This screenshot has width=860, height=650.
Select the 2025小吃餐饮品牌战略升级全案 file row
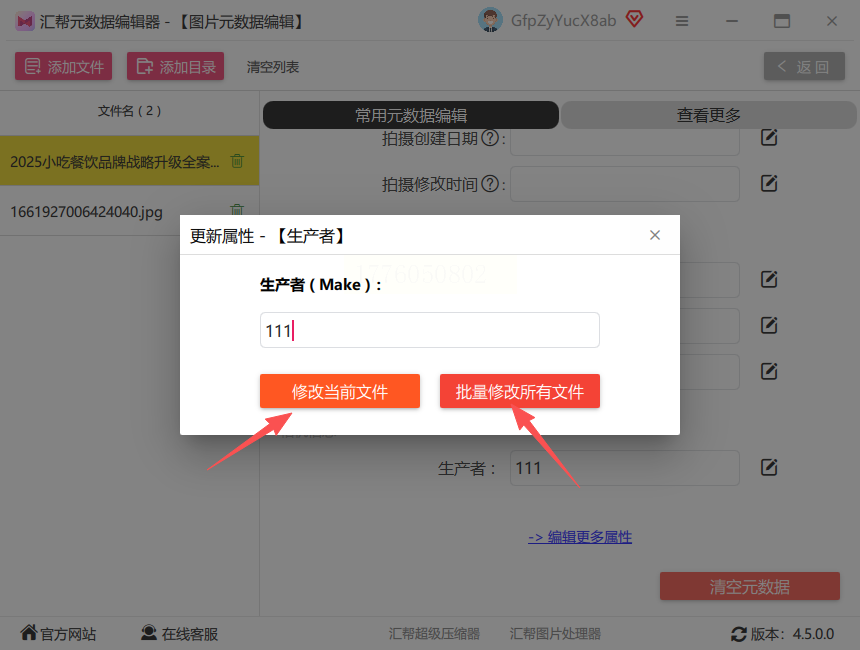pyautogui.click(x=129, y=161)
